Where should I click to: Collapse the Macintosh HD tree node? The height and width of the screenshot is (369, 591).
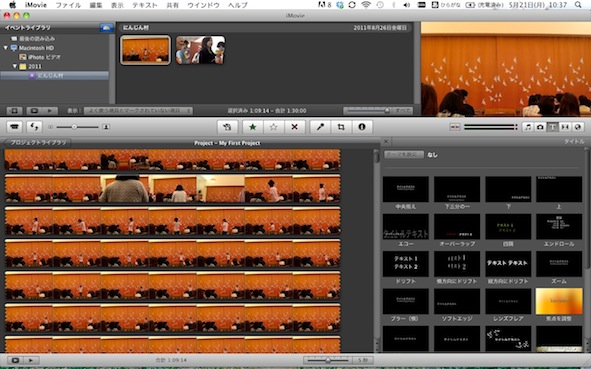(6, 48)
